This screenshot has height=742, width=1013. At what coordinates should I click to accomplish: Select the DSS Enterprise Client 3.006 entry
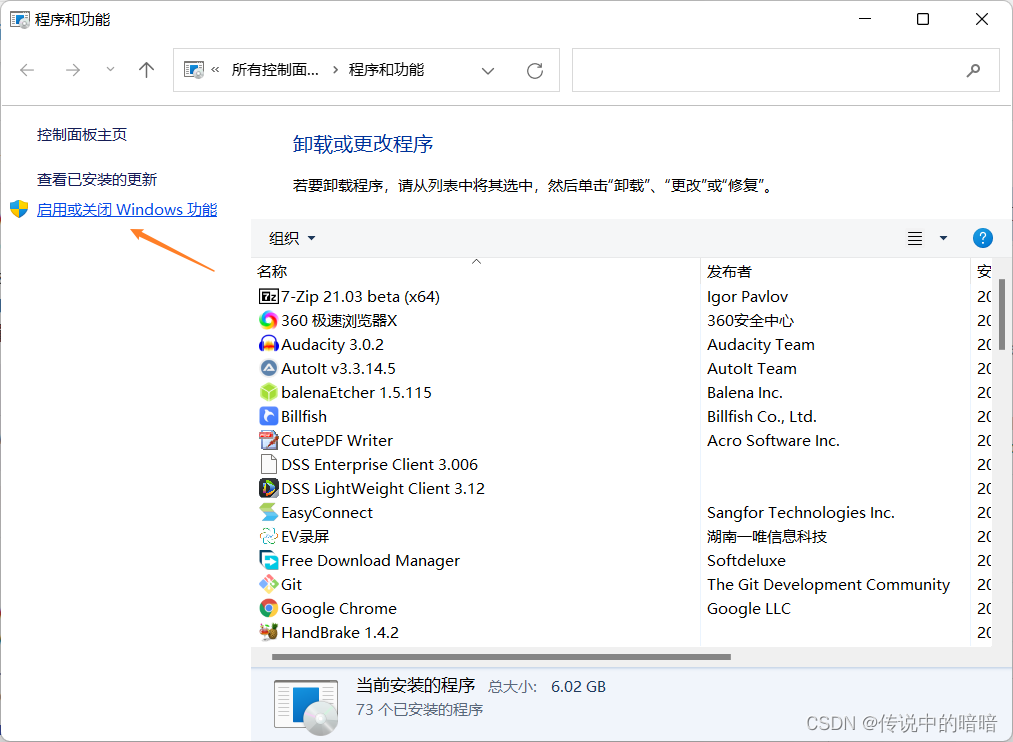click(x=379, y=464)
